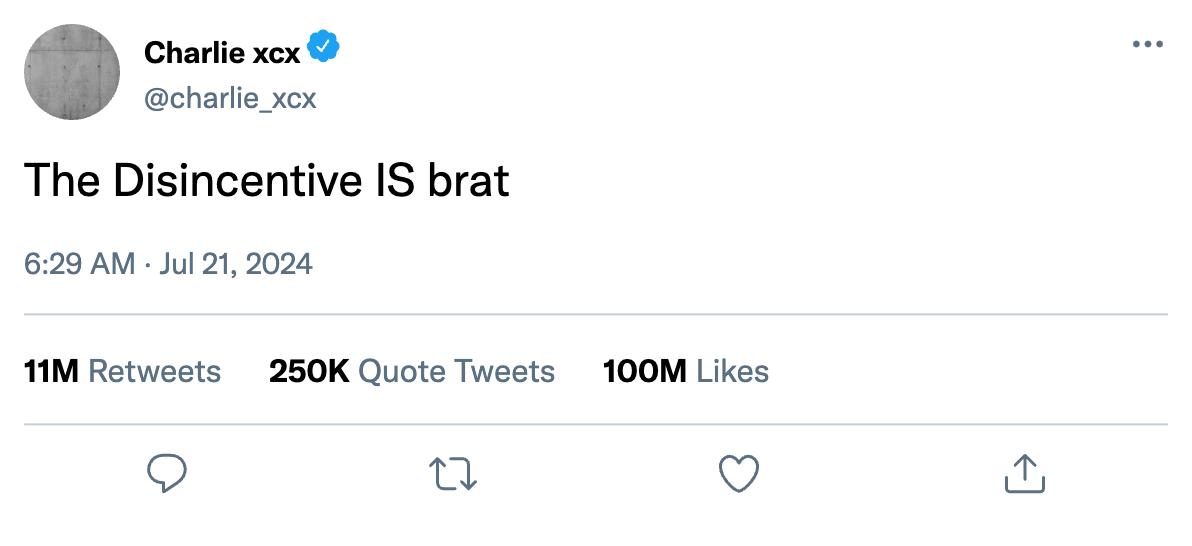Click the "Quote Tweets" label text
The height and width of the screenshot is (546, 1192).
click(456, 372)
